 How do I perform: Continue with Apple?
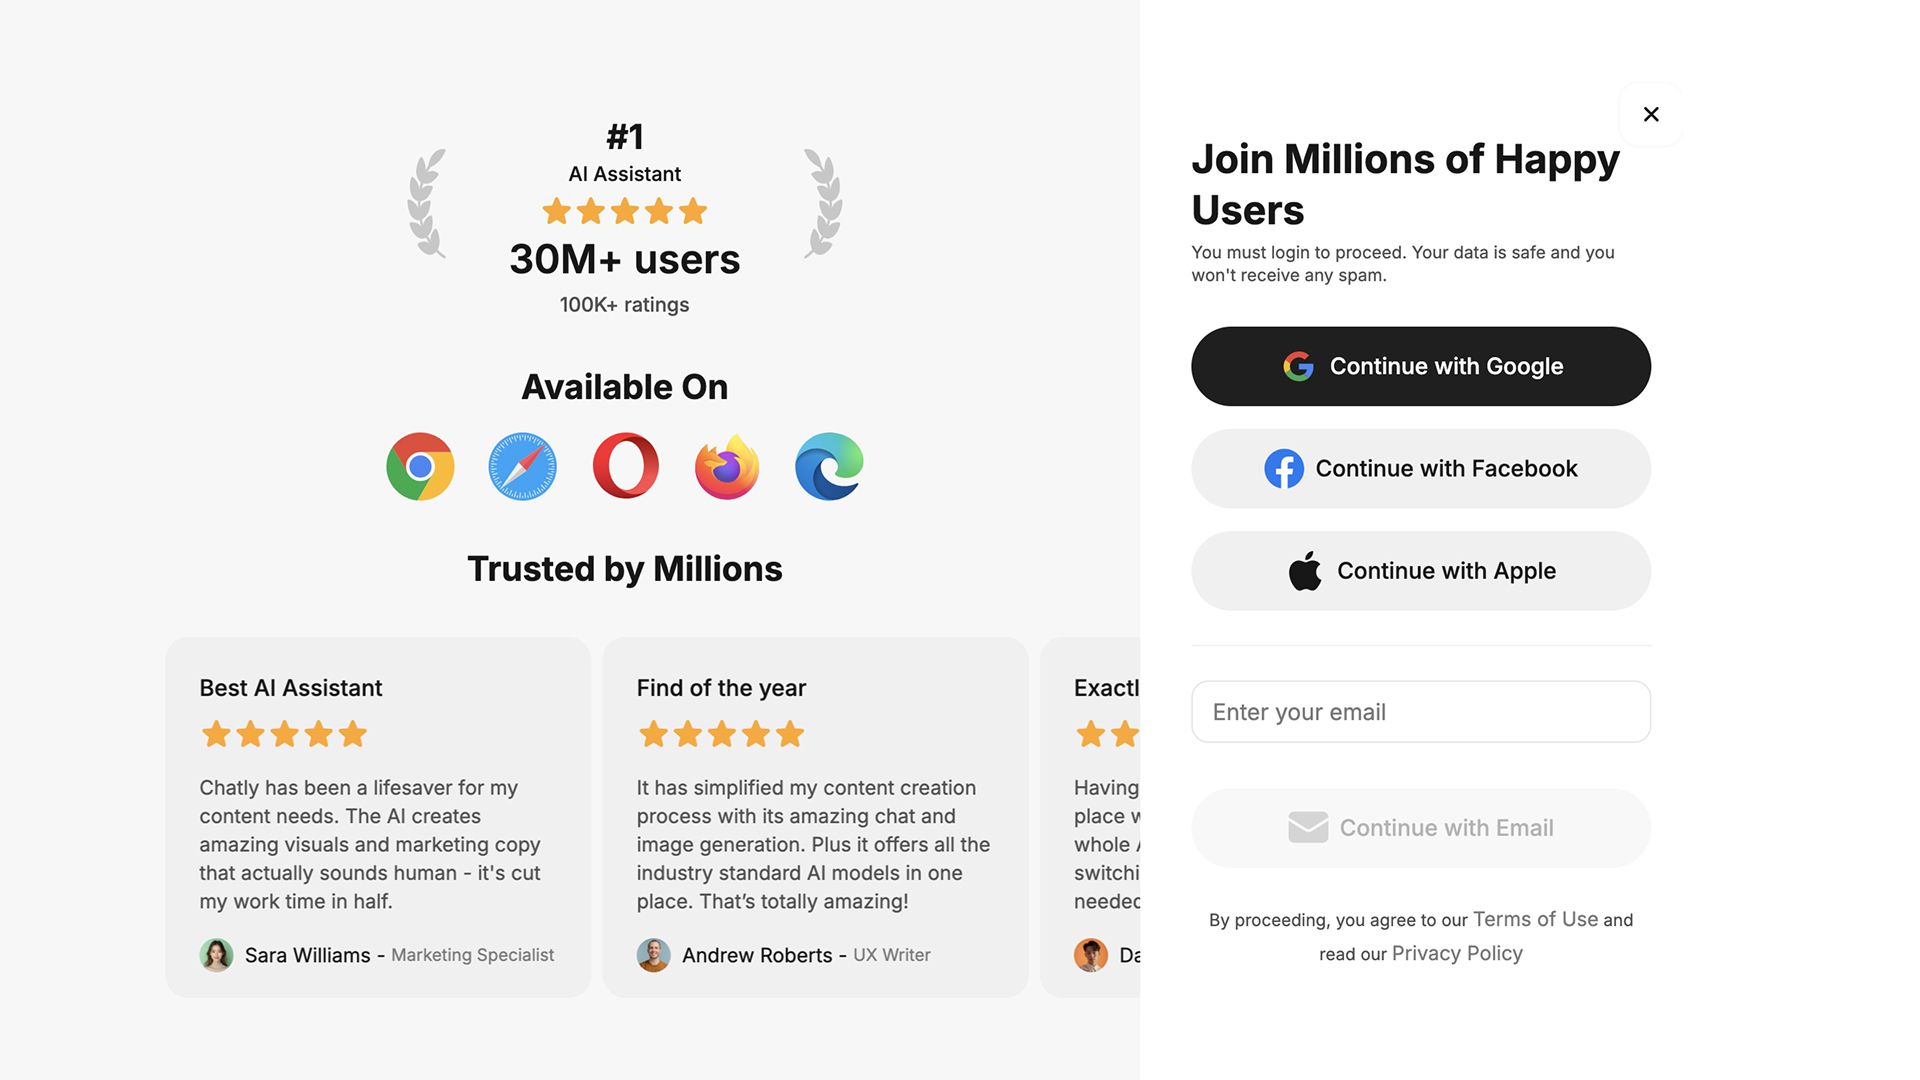[1420, 570]
